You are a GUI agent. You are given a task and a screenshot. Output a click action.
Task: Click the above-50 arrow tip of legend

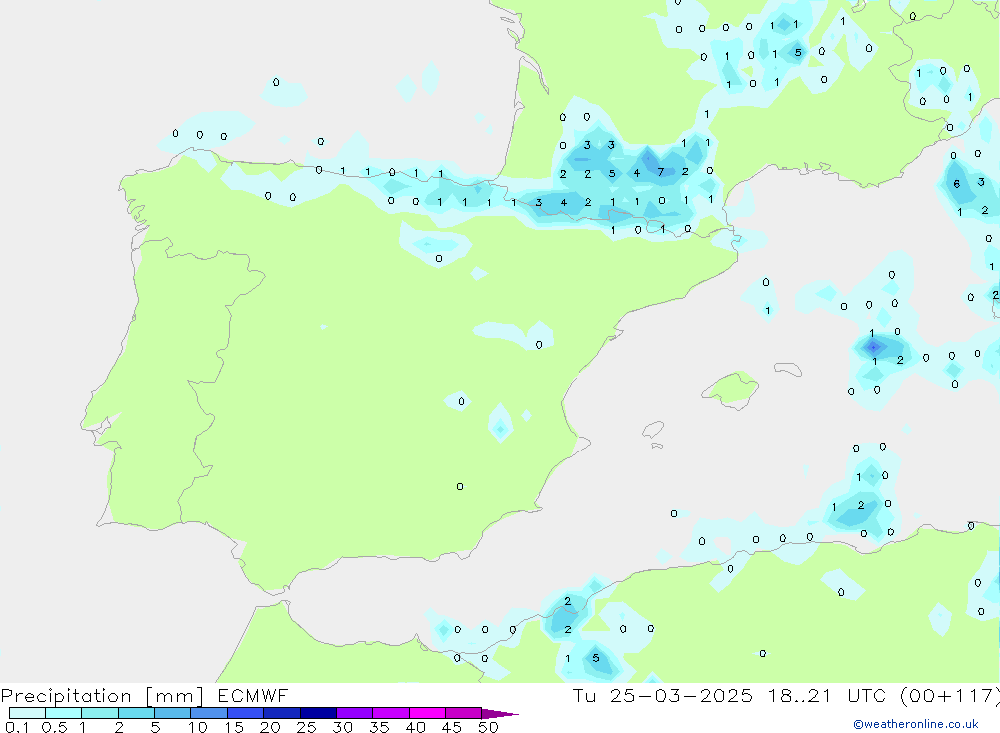[x=500, y=714]
